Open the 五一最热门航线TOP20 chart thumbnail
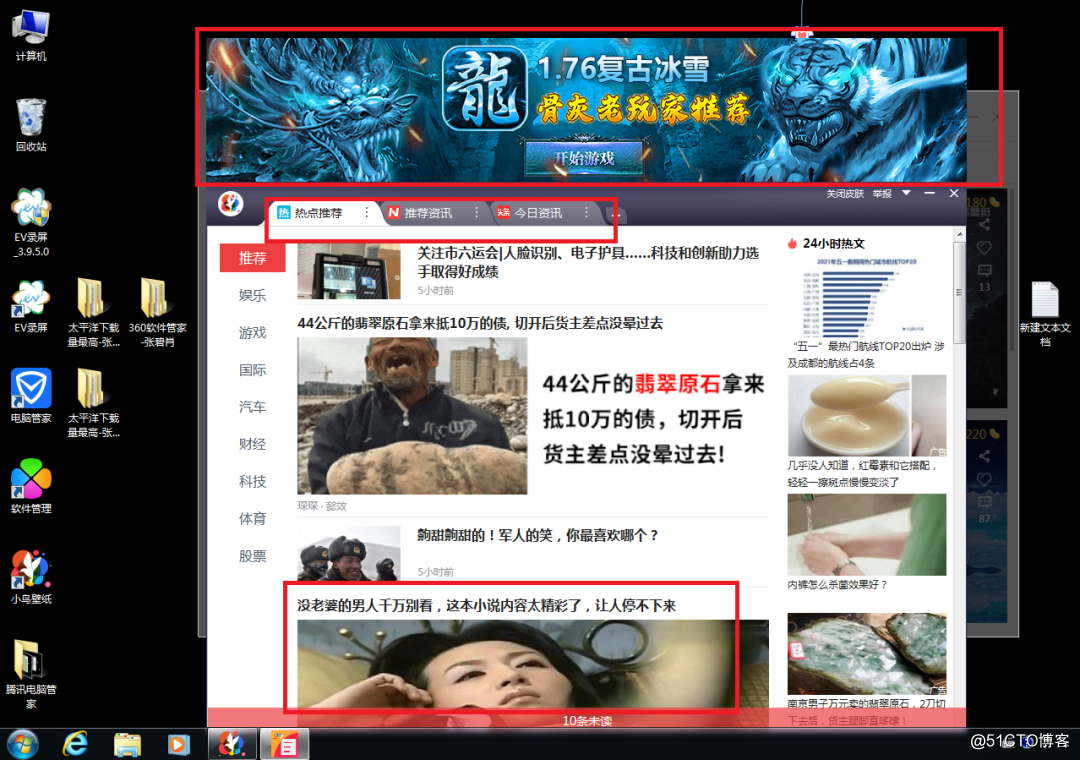Image resolution: width=1080 pixels, height=760 pixels. 866,297
